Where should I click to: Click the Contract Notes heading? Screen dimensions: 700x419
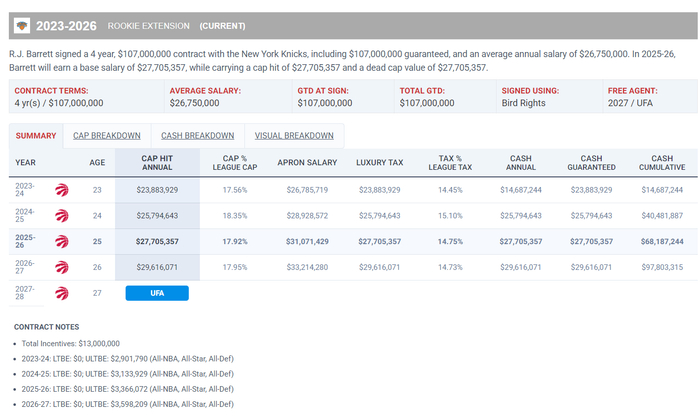pyautogui.click(x=46, y=327)
